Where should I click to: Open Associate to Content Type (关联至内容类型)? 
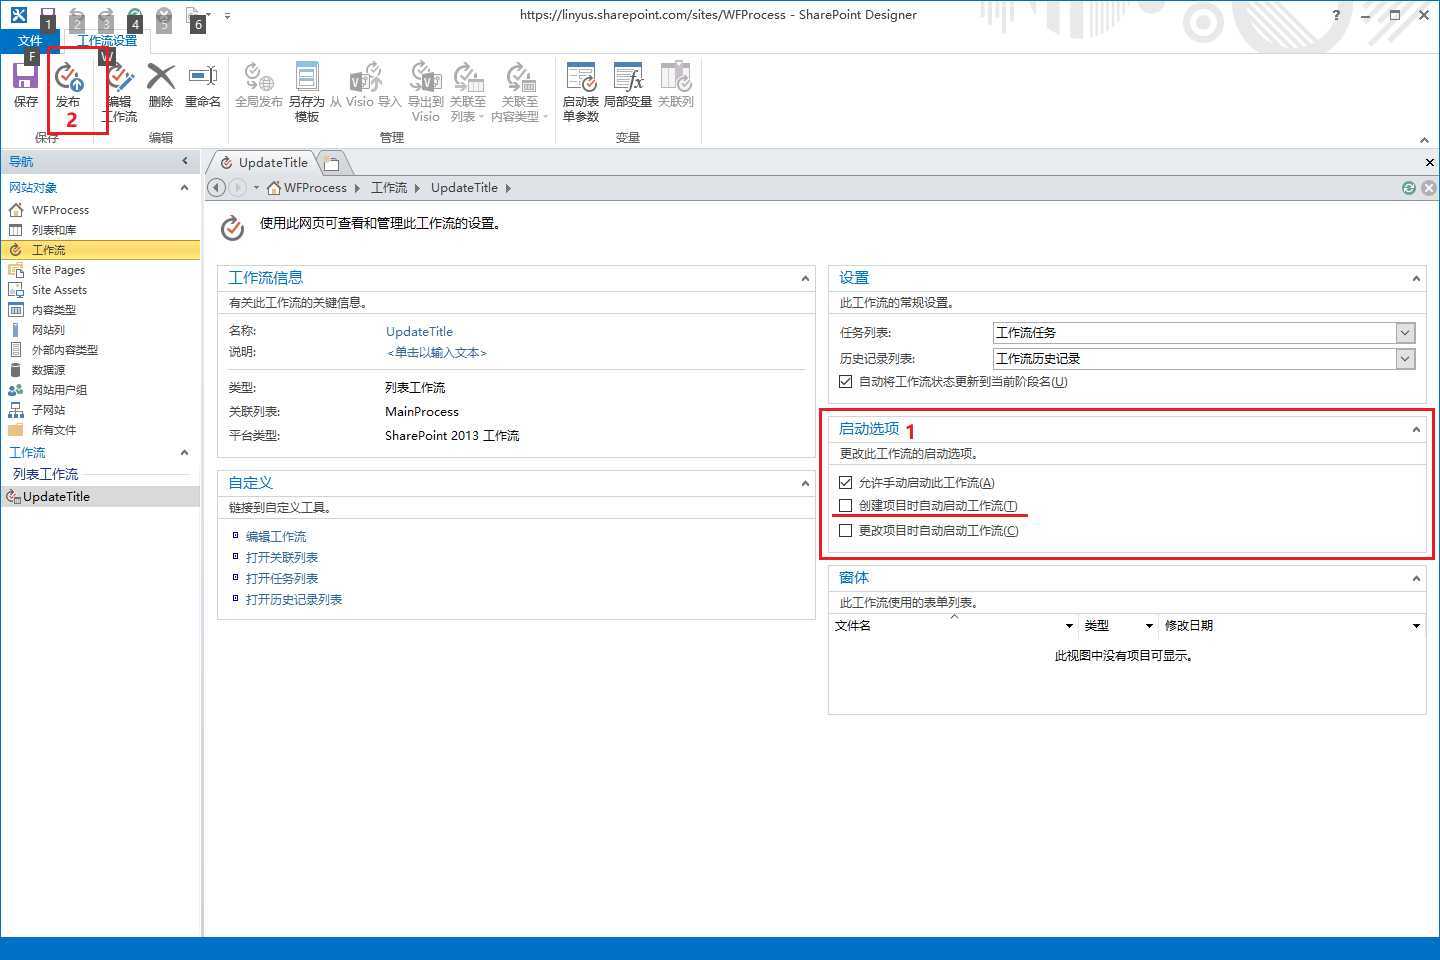(520, 92)
